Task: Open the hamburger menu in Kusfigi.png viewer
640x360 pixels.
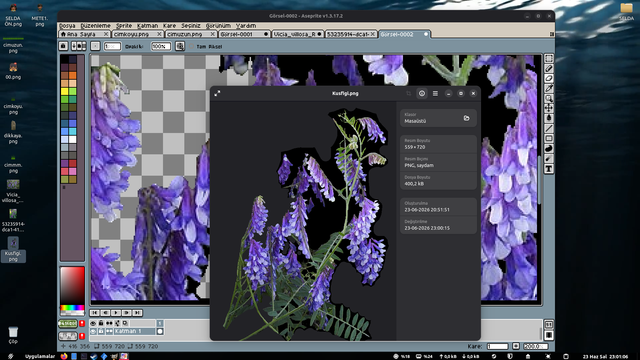Action: click(x=435, y=93)
